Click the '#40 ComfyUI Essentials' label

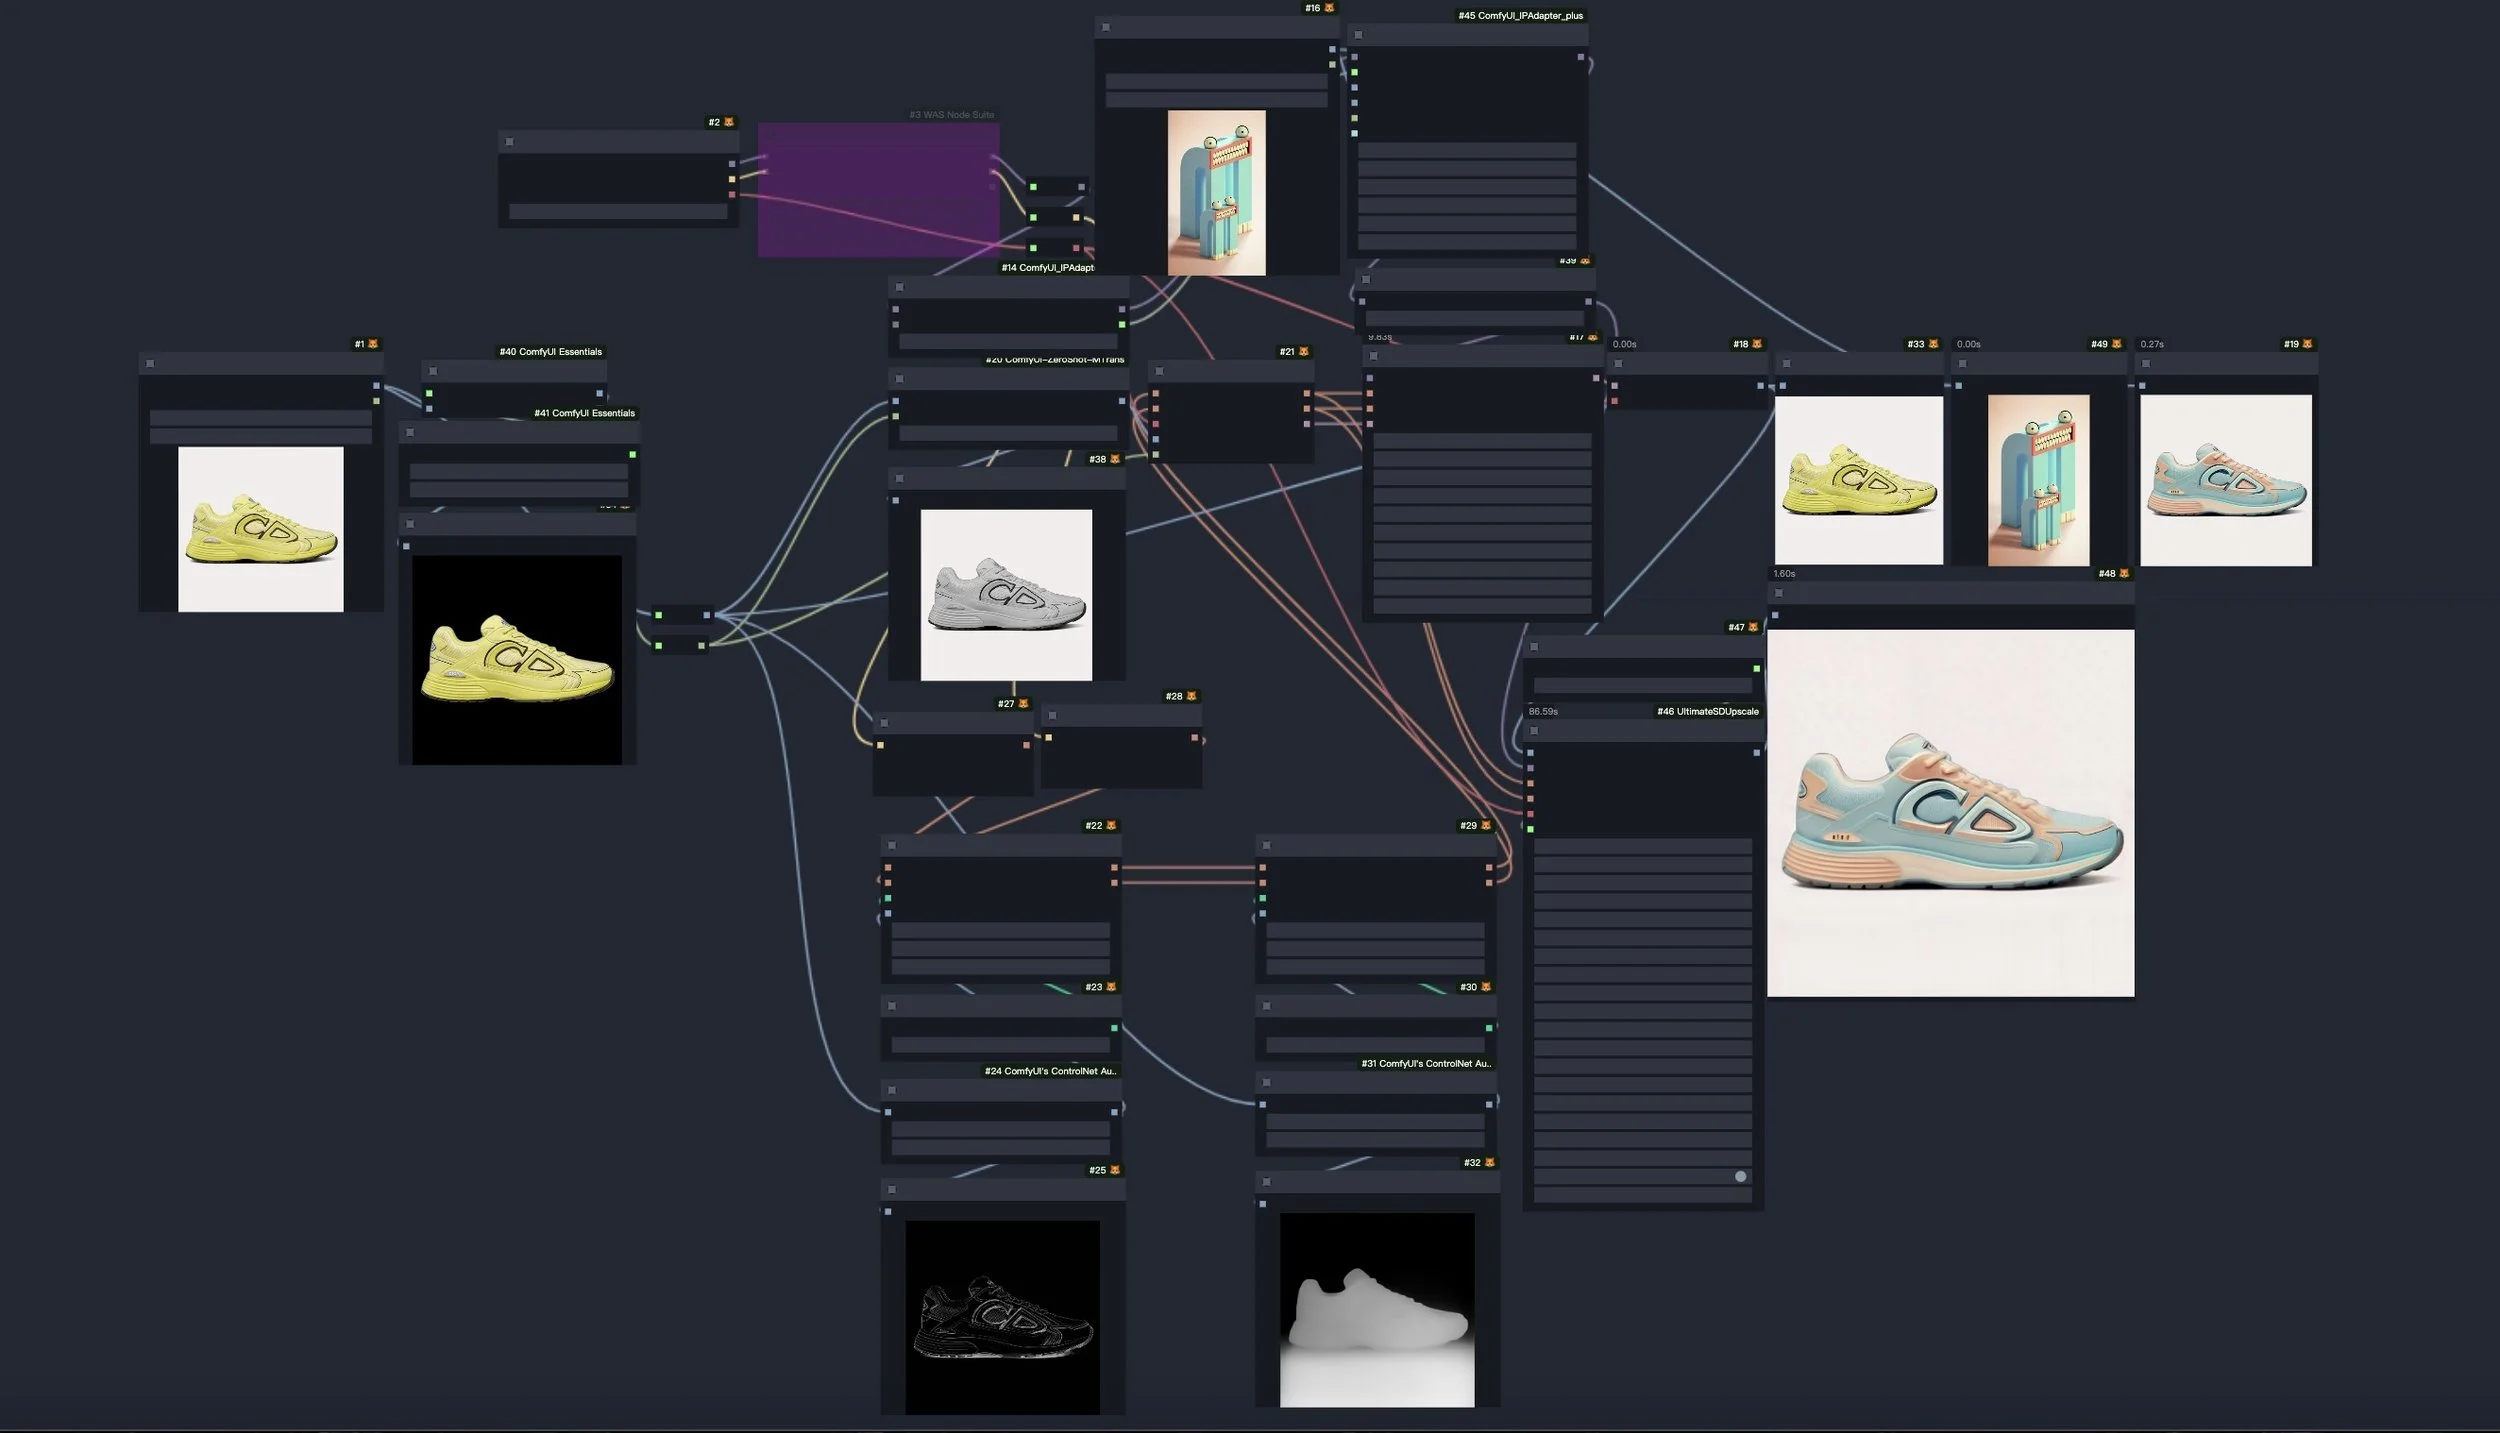(x=551, y=352)
